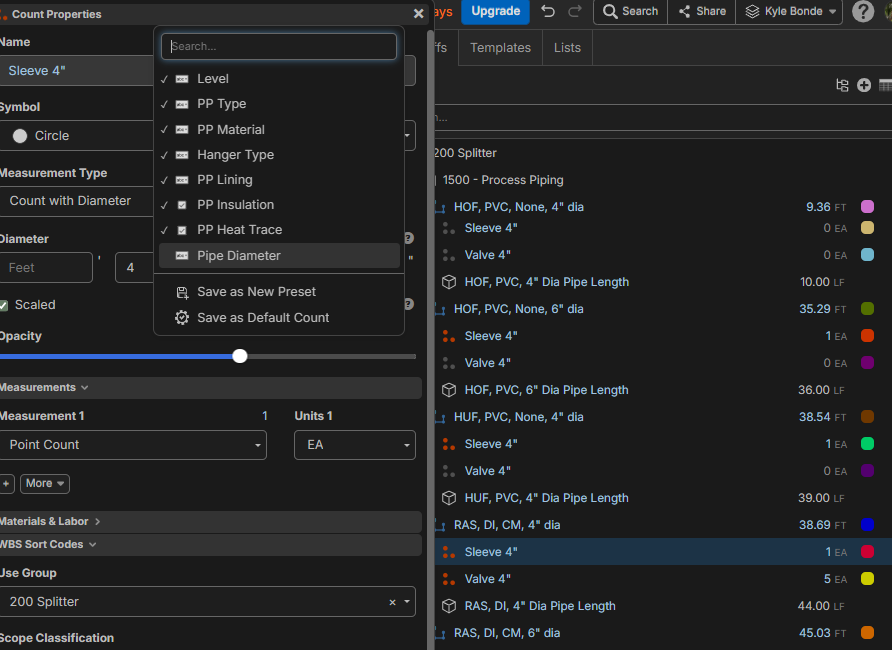Viewport: 892px width, 650px height.
Task: Open the Point Count measurement dropdown
Action: click(132, 445)
